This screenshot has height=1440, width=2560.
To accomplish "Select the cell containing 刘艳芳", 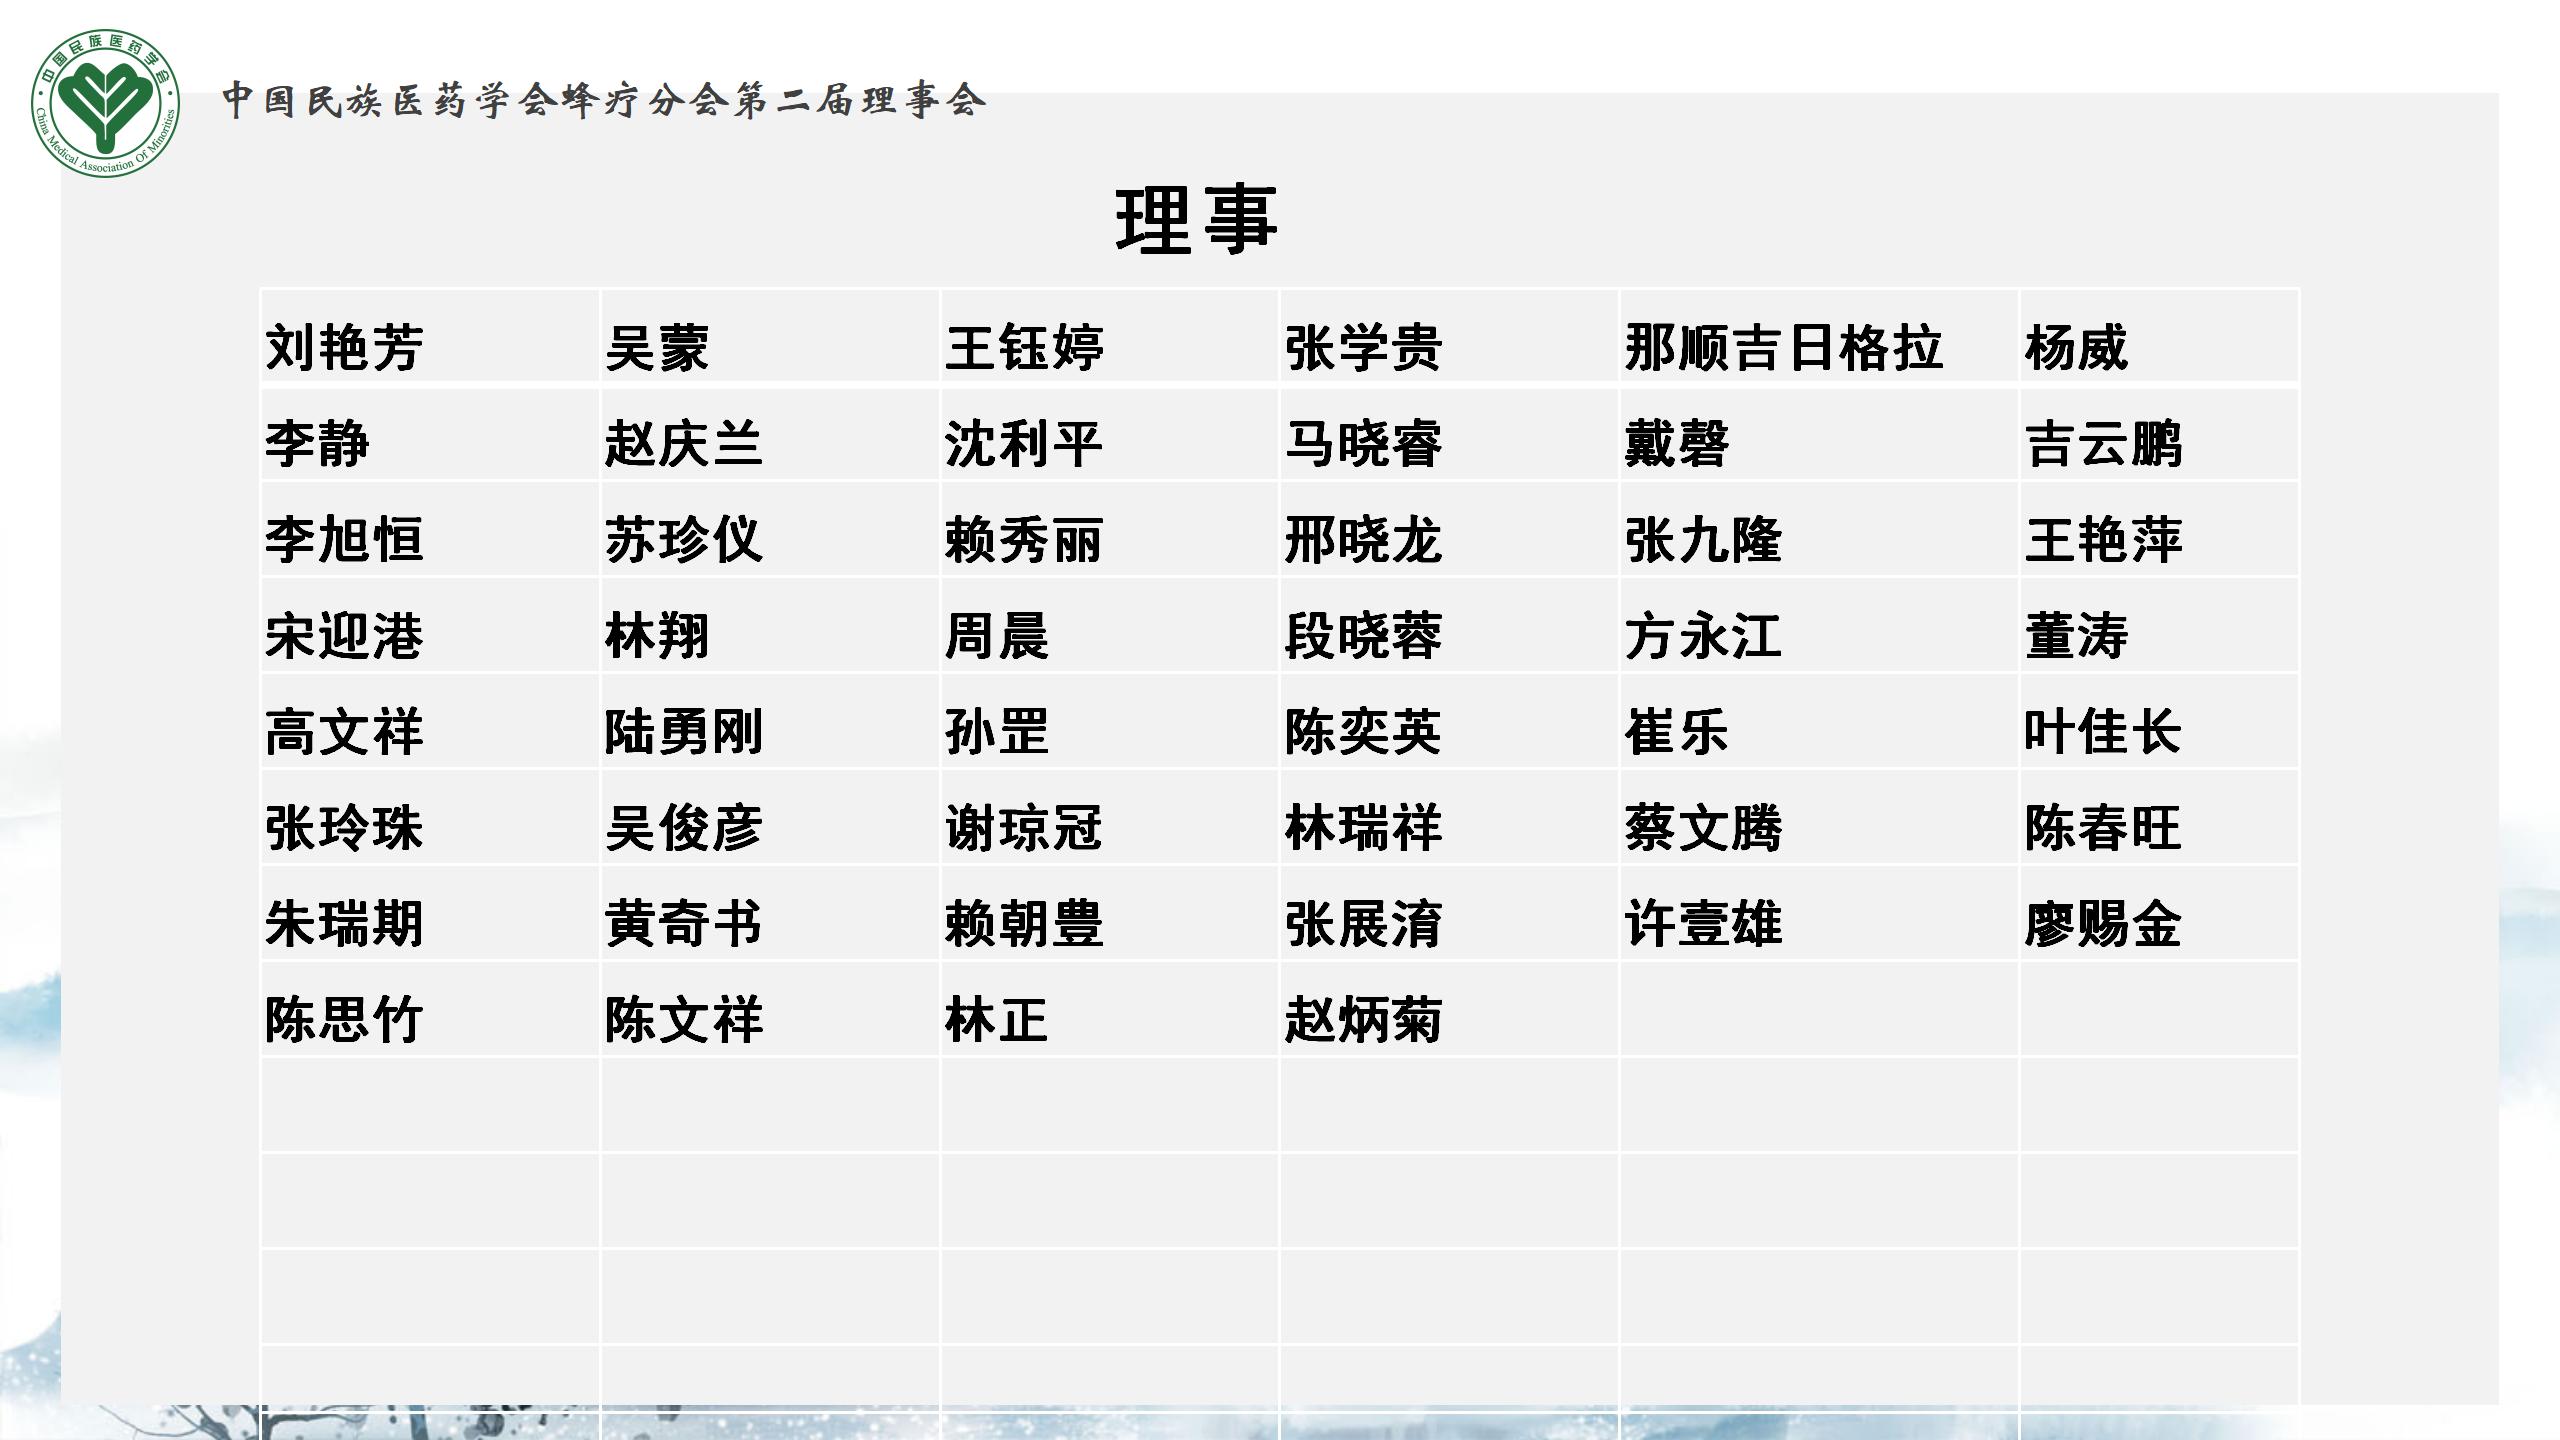I will [344, 348].
